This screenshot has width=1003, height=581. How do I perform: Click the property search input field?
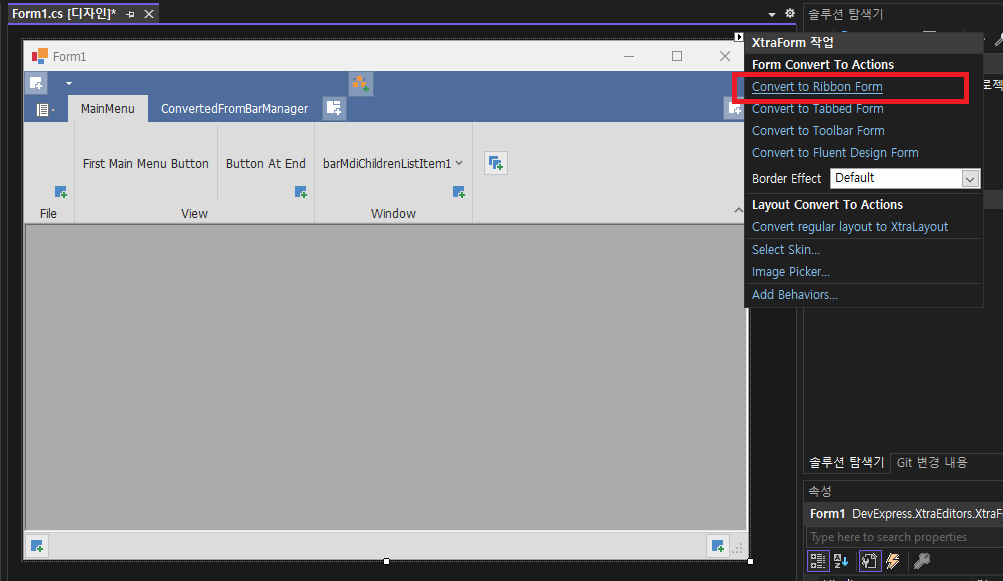tap(904, 537)
